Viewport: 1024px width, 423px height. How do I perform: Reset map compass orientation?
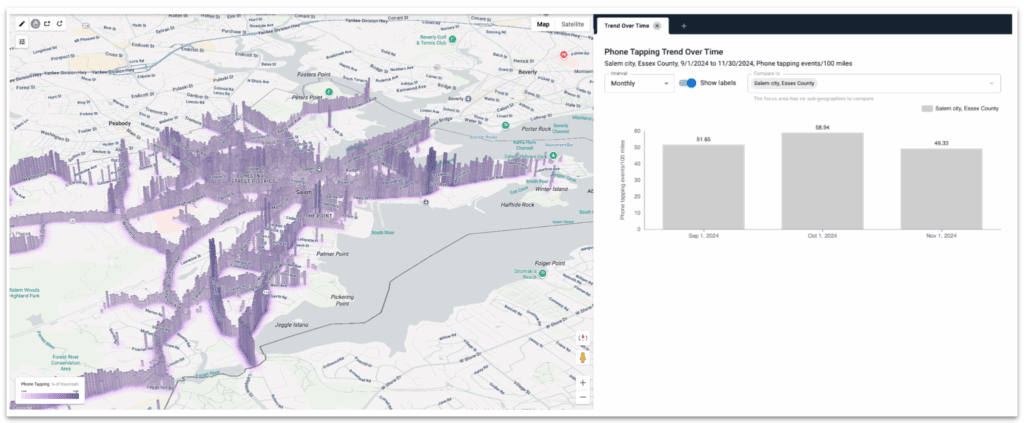tap(582, 338)
